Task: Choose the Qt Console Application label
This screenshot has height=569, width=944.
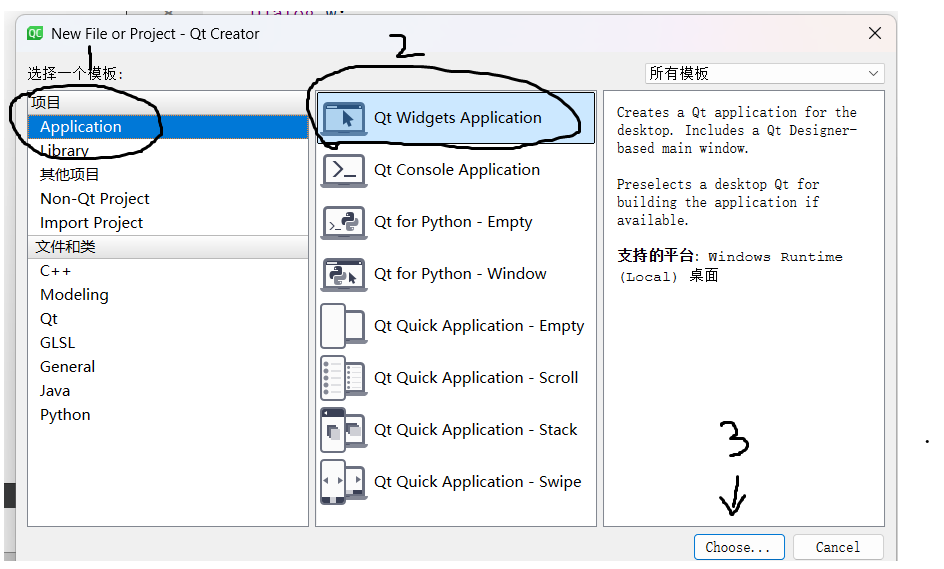Action: click(457, 170)
